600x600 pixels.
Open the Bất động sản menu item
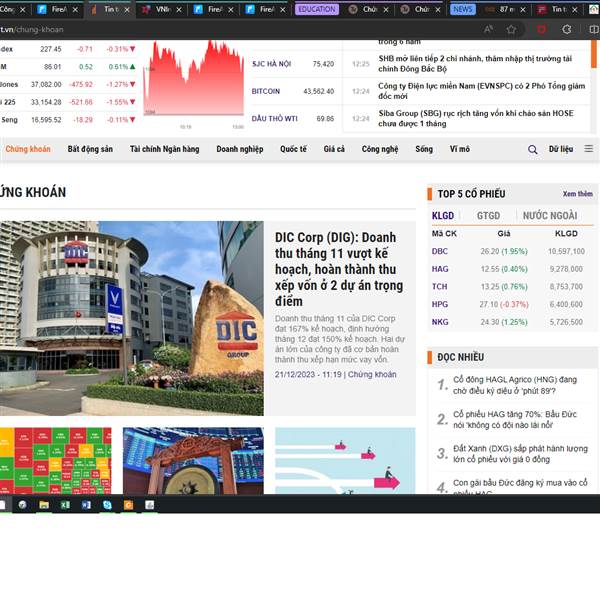90,149
